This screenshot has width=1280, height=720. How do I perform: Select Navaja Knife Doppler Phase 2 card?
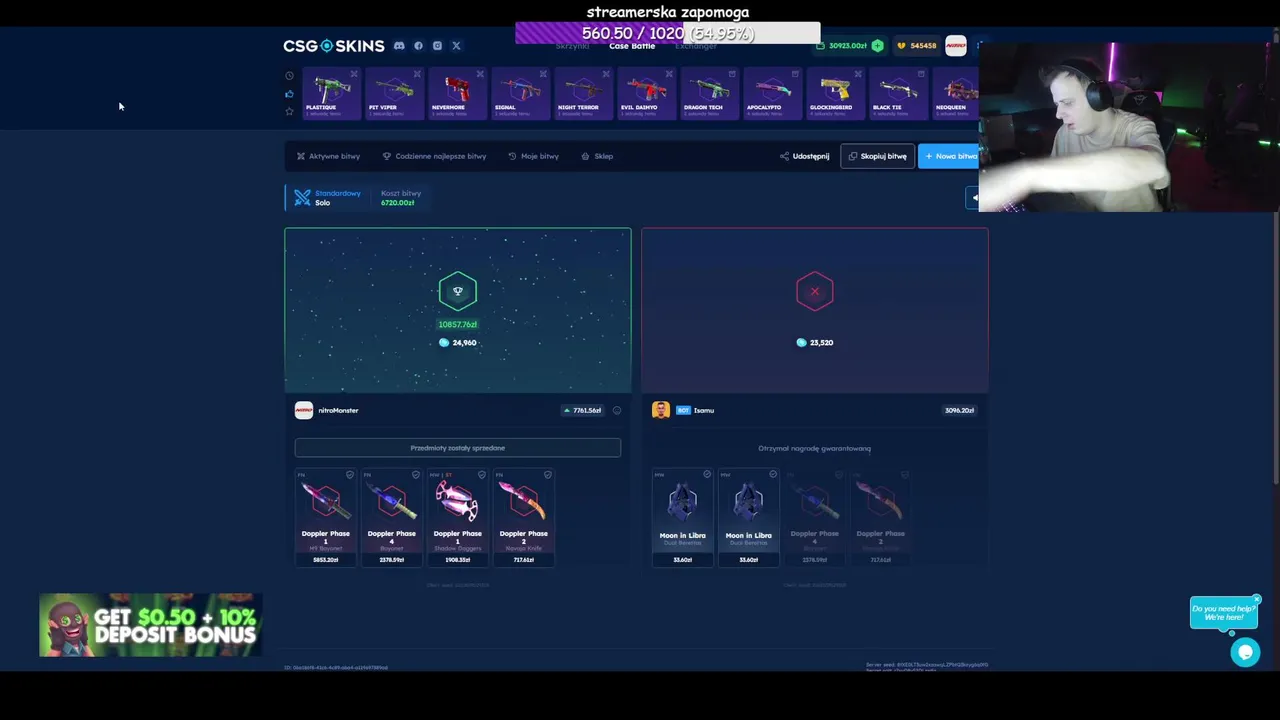(x=524, y=518)
